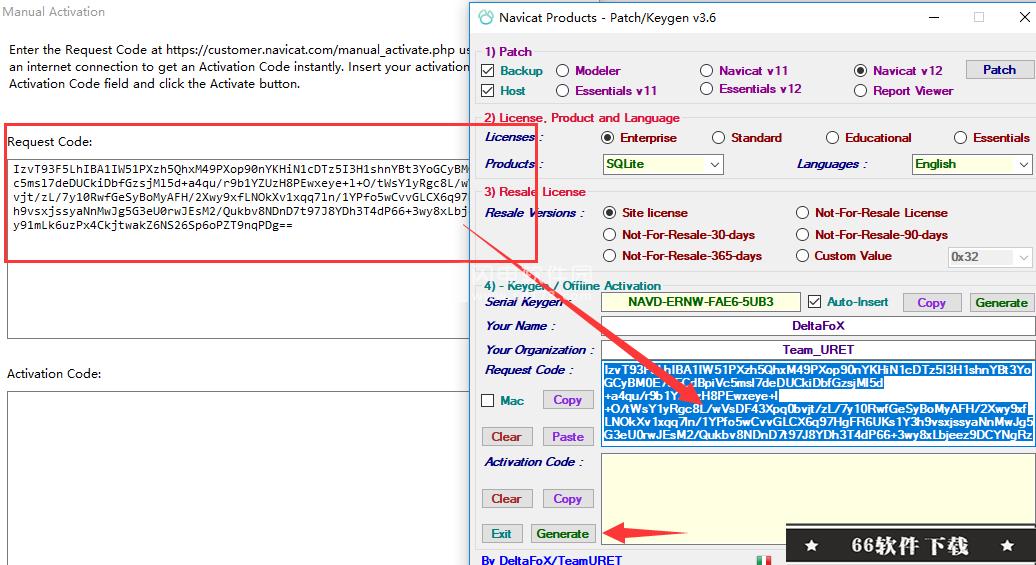1036x565 pixels.
Task: Select the Navicat v12 radio option
Action: point(860,71)
